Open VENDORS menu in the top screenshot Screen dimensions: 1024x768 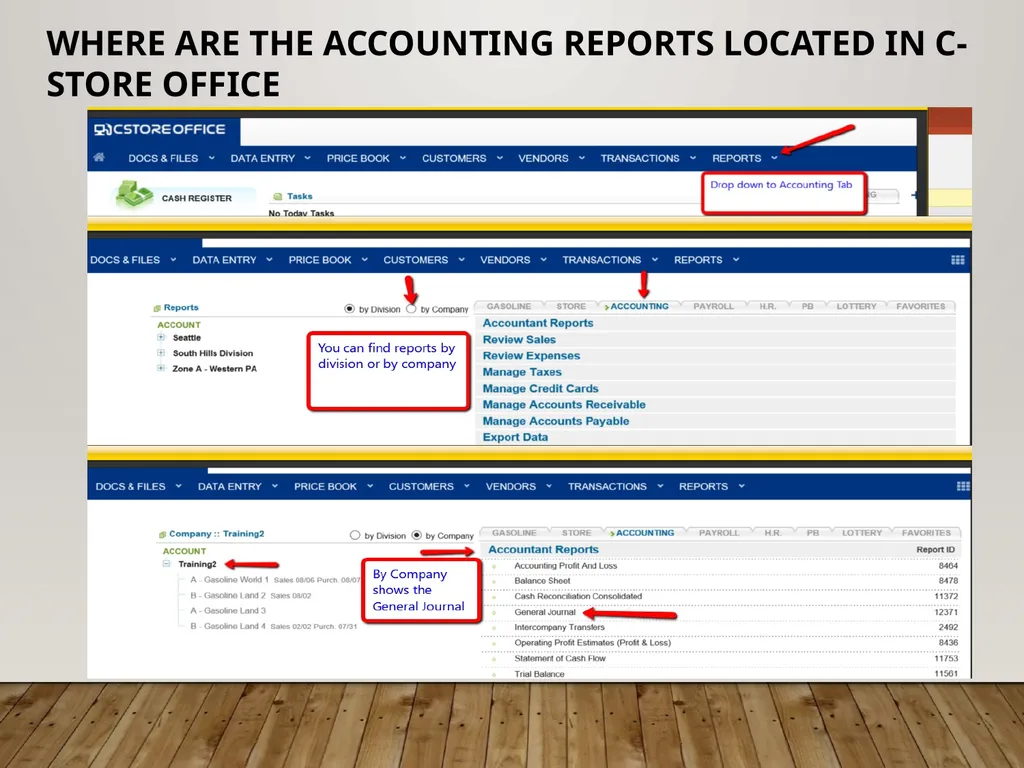[543, 158]
